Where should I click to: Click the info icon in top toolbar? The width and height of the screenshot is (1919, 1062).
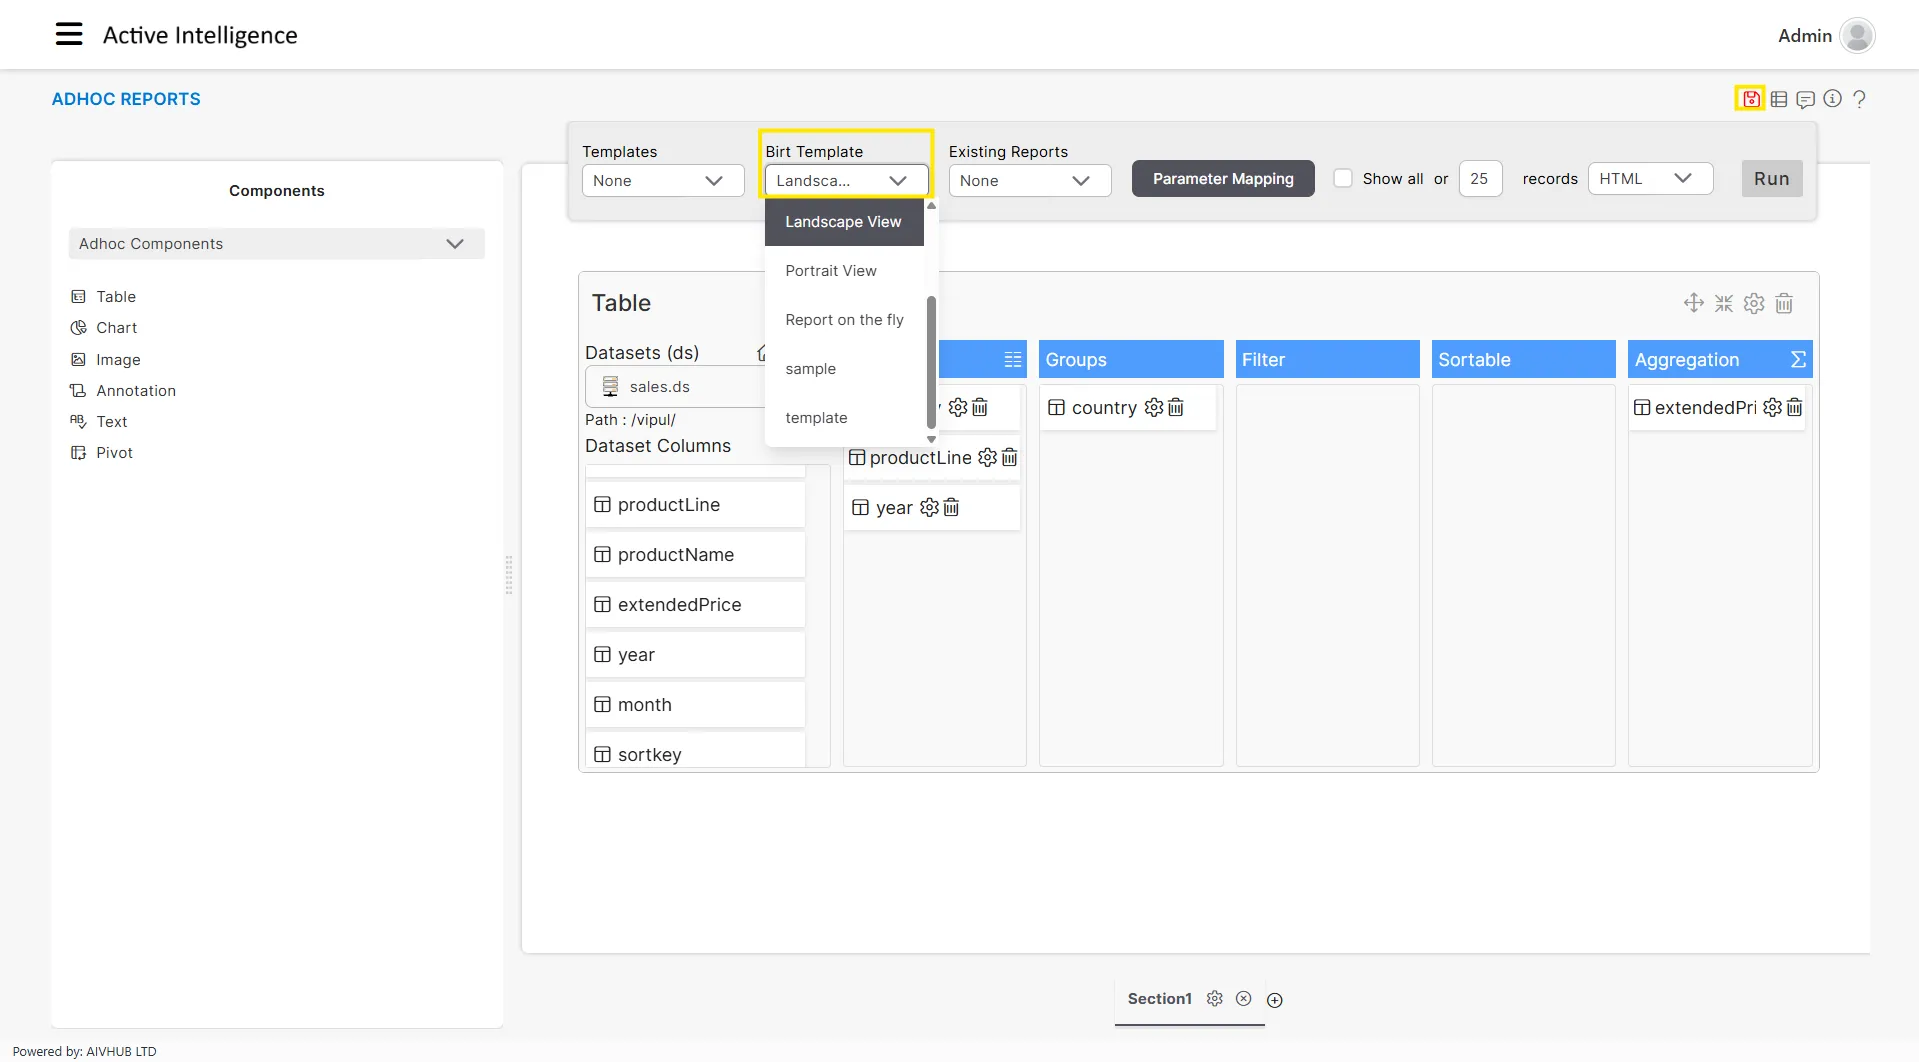pos(1832,99)
